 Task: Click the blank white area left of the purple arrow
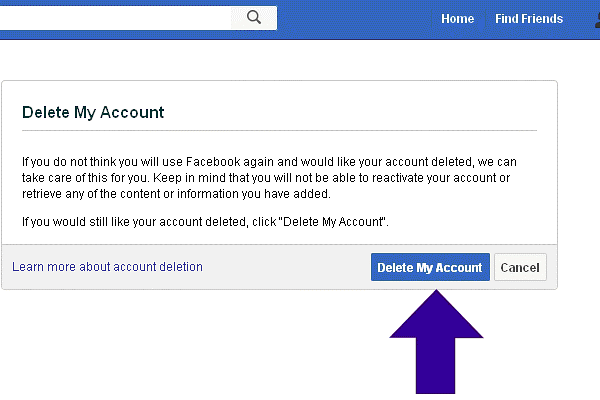point(200,345)
